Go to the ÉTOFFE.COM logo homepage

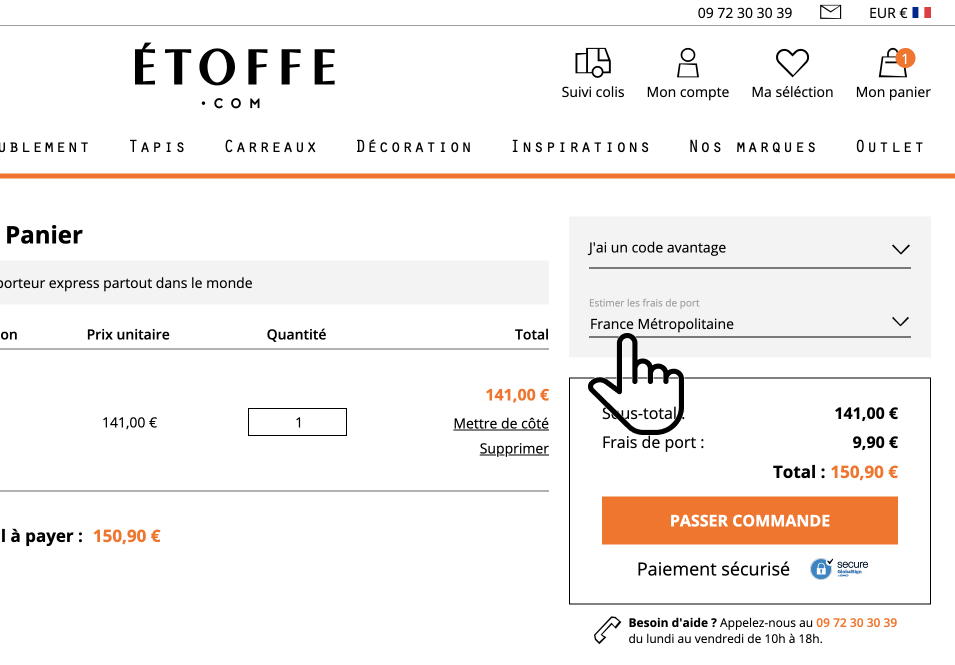(234, 76)
